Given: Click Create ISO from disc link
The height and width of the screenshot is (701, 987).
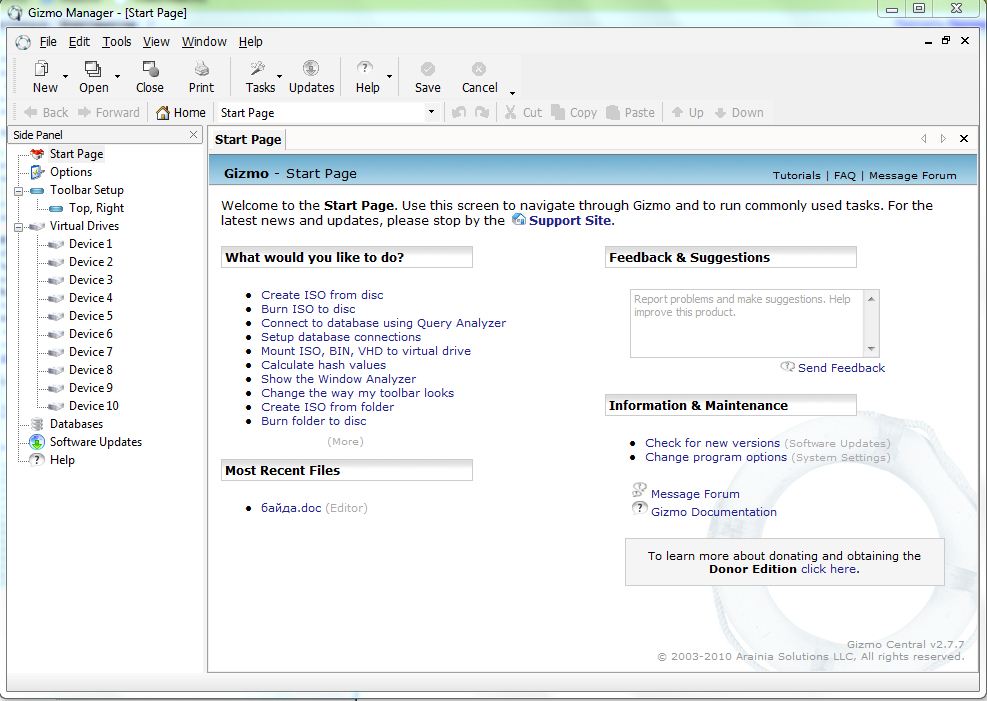Looking at the screenshot, I should click(x=322, y=295).
